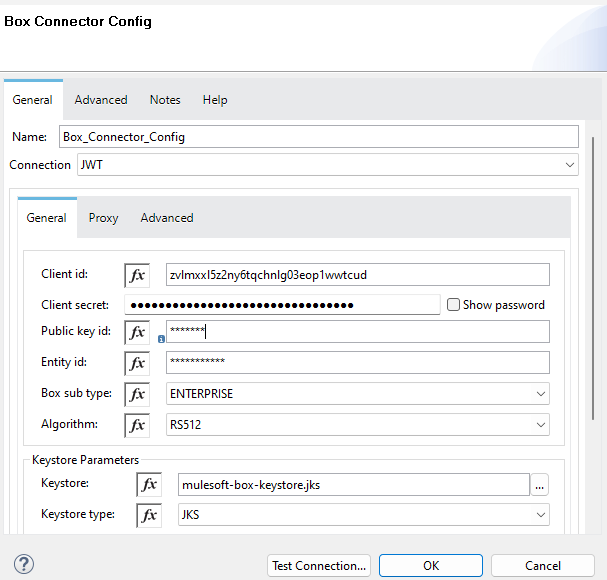This screenshot has height=580, width=607.
Task: Browse for keystore file with ellipsis button
Action: [x=540, y=485]
